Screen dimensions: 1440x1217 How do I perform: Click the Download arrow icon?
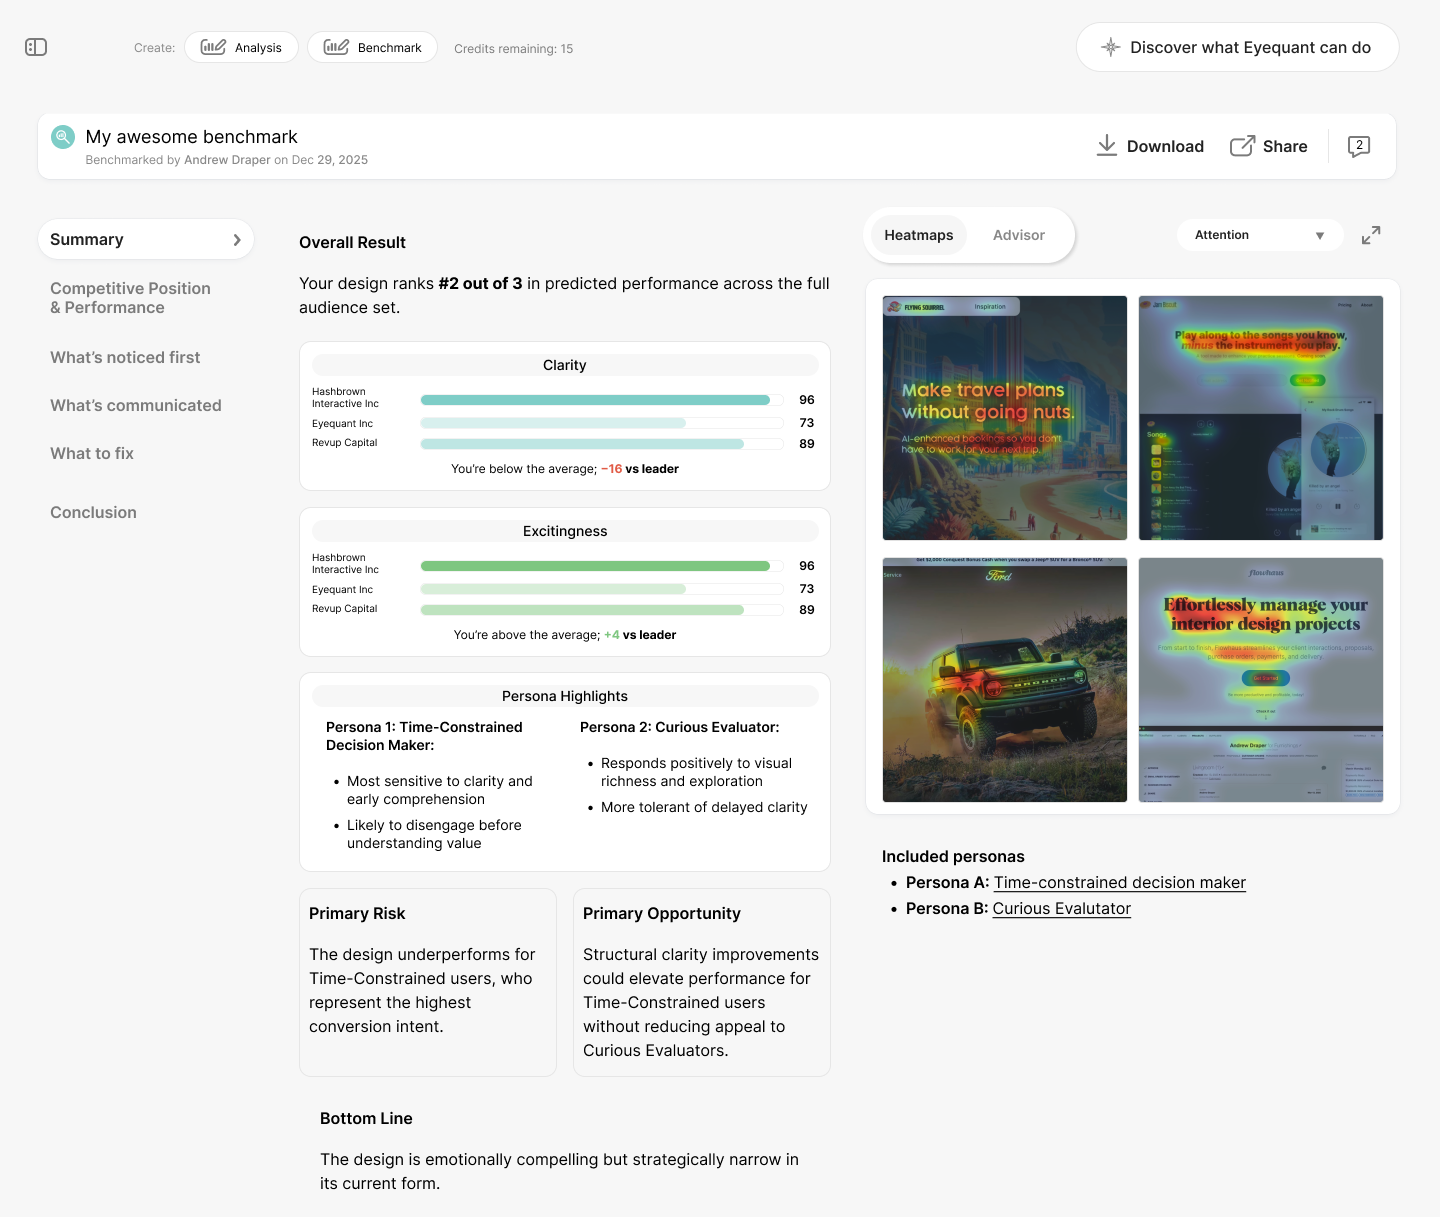(1107, 146)
